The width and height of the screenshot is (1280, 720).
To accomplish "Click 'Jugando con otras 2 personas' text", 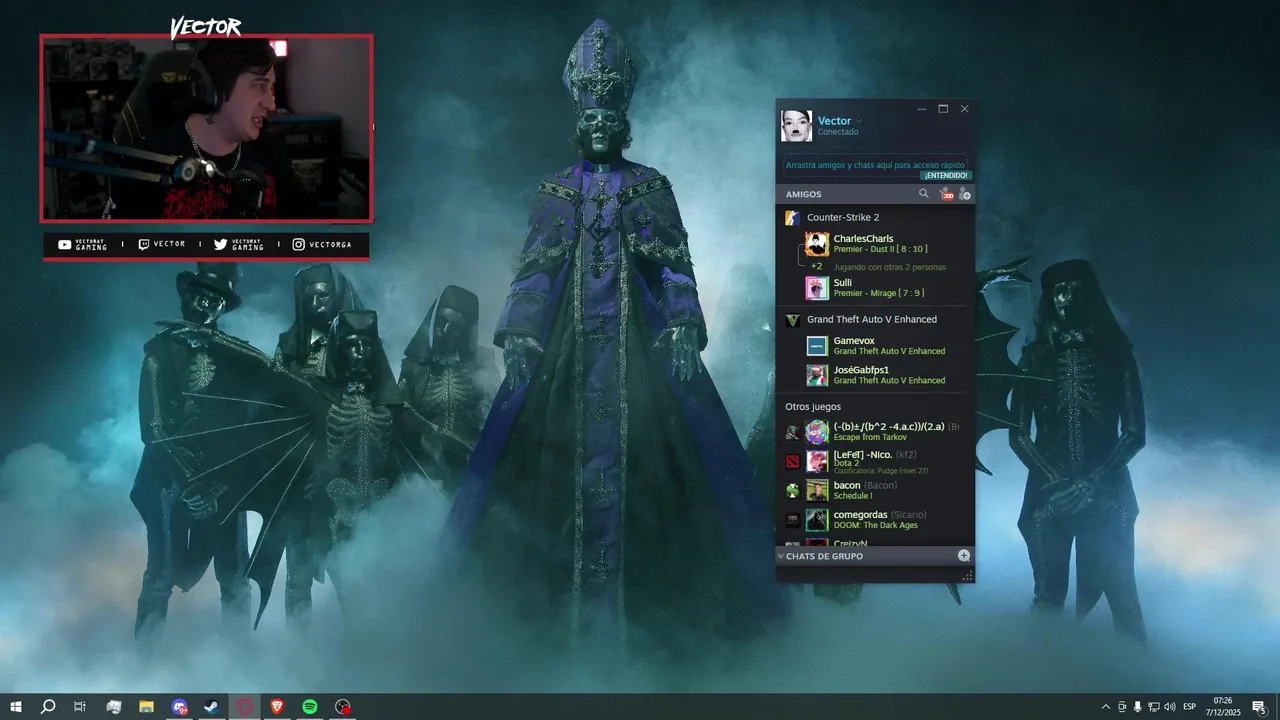I will [890, 267].
